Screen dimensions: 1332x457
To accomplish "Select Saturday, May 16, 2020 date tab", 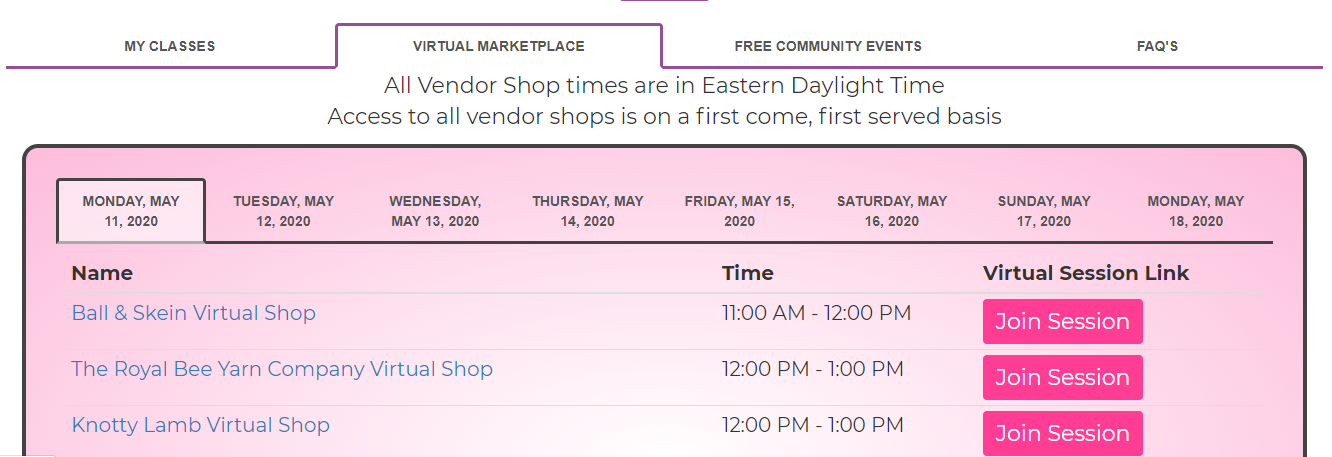I will (x=891, y=211).
